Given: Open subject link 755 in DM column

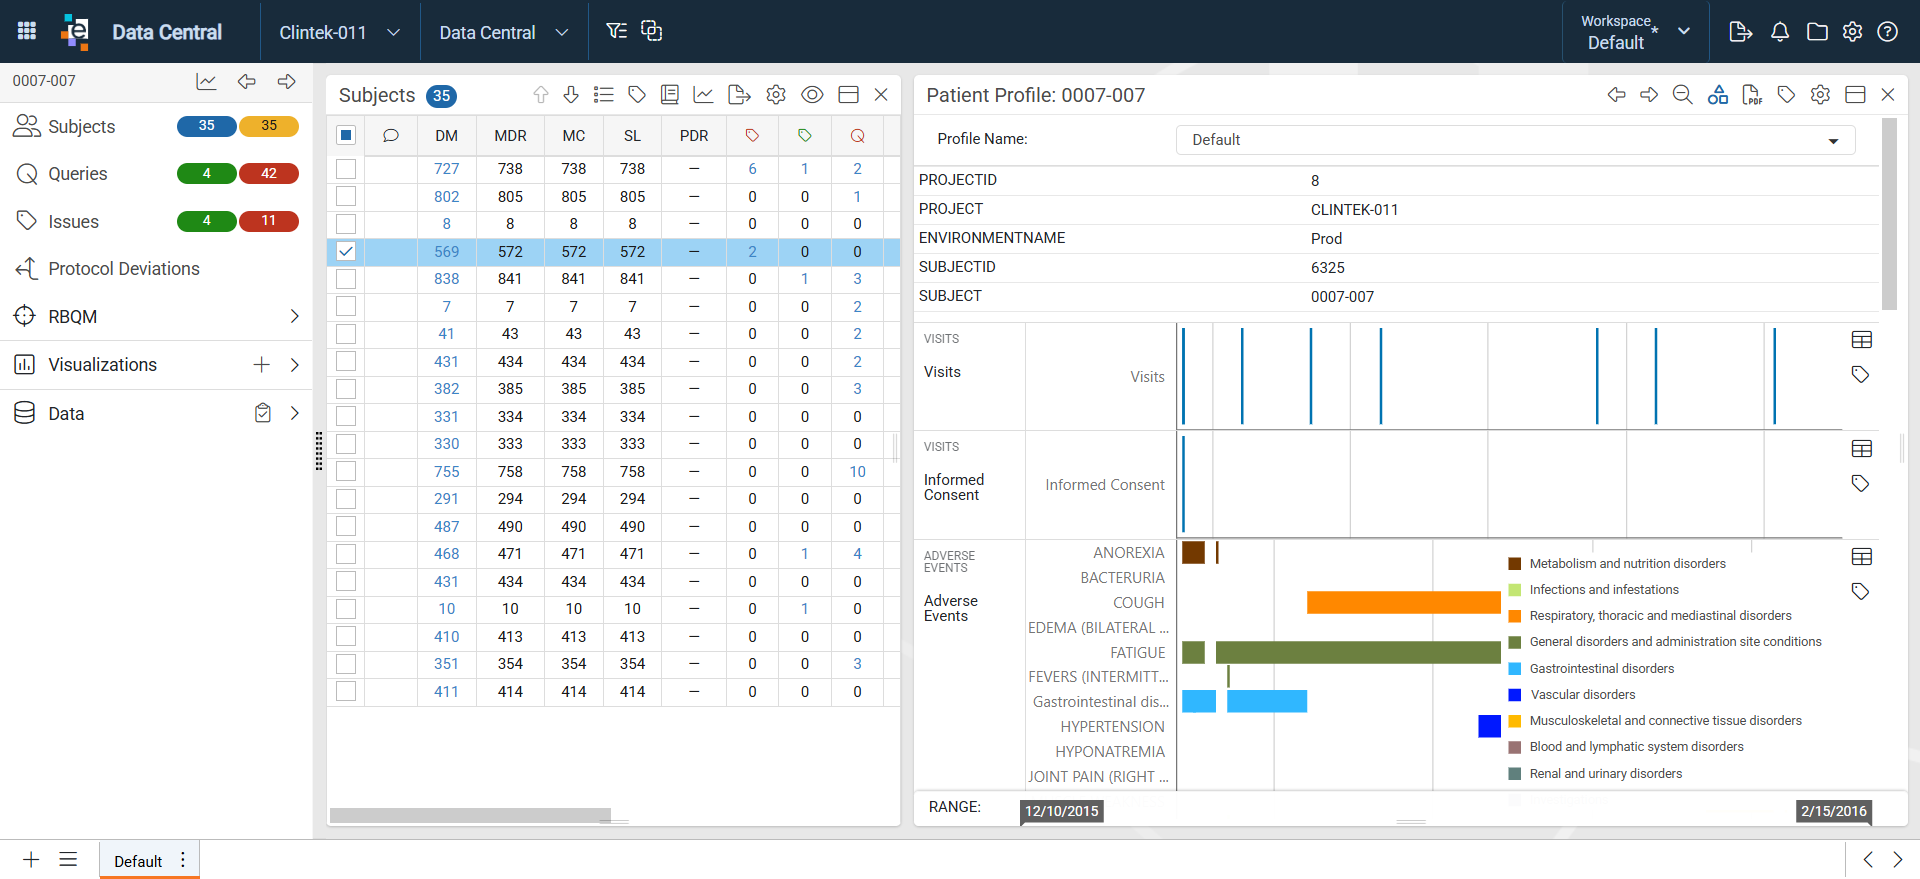Looking at the screenshot, I should click(x=447, y=472).
